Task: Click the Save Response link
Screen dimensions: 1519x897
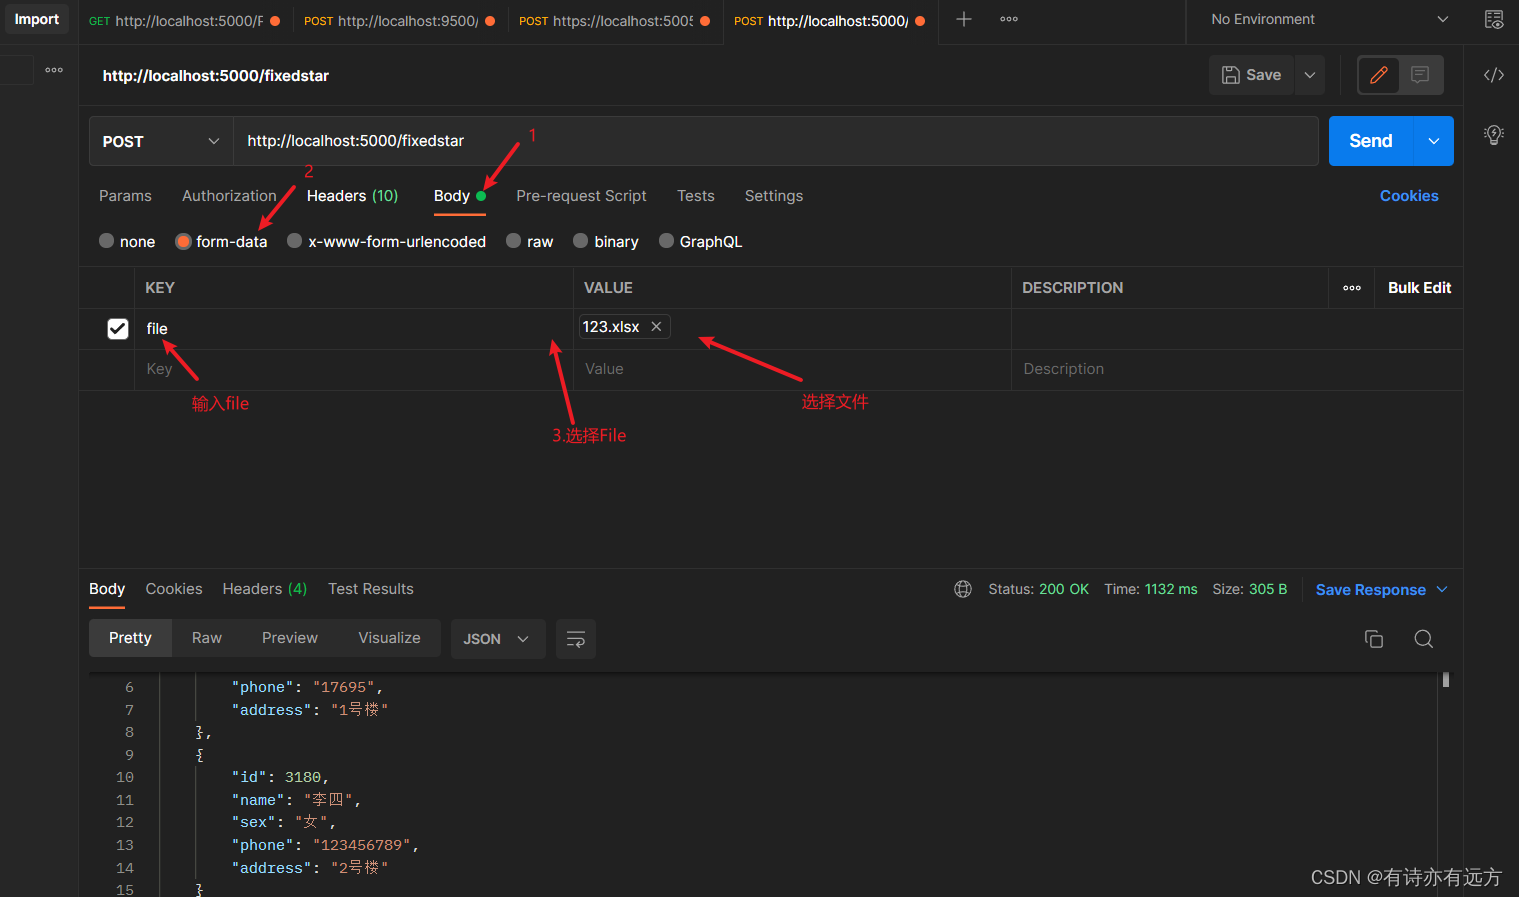Action: click(x=1370, y=590)
